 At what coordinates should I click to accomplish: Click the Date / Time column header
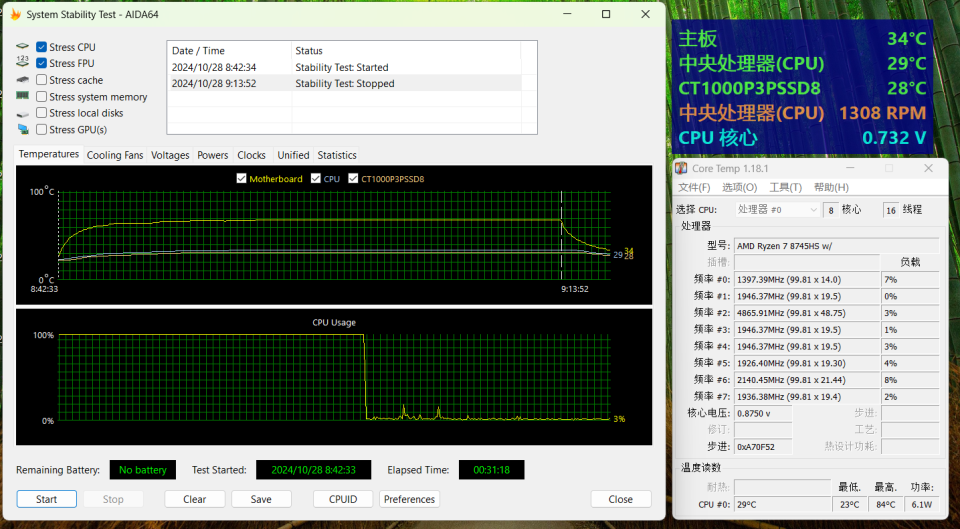pyautogui.click(x=229, y=51)
